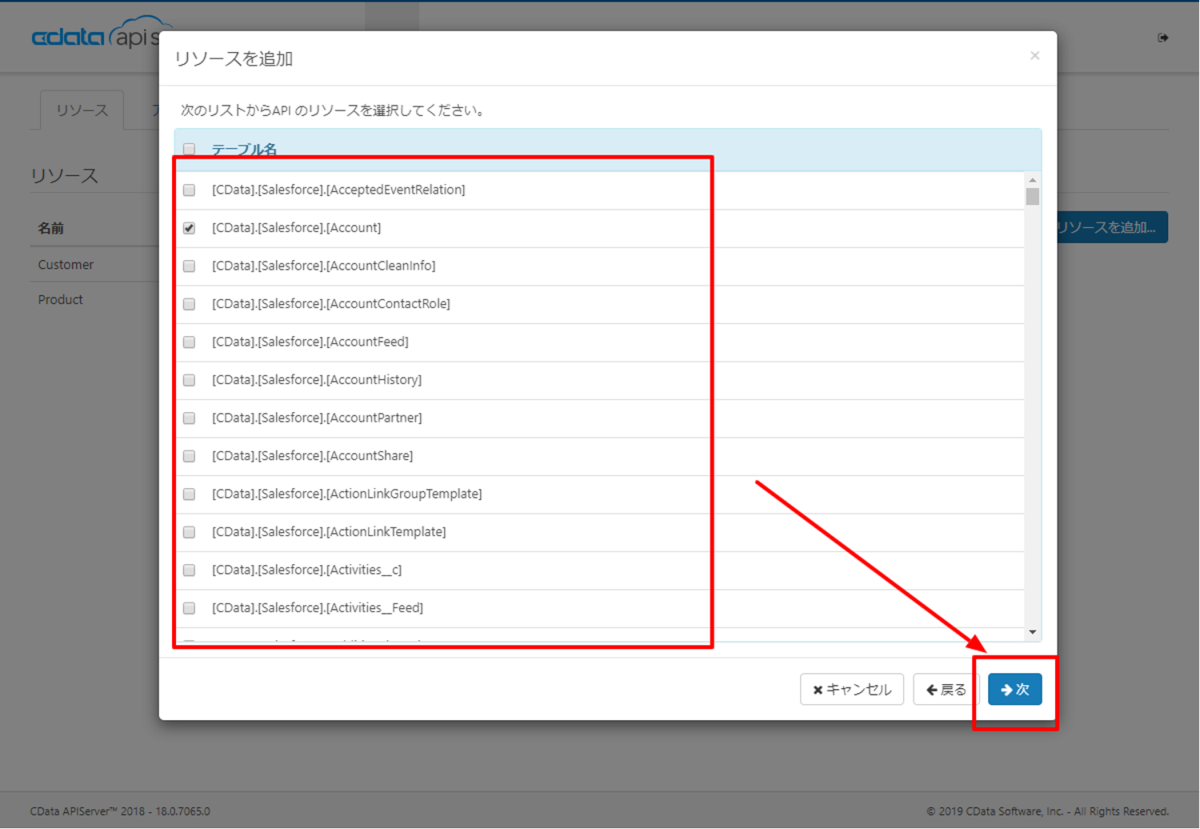Click the scrollbar down arrow in table list
Viewport: 1200px width, 829px height.
click(x=1033, y=632)
